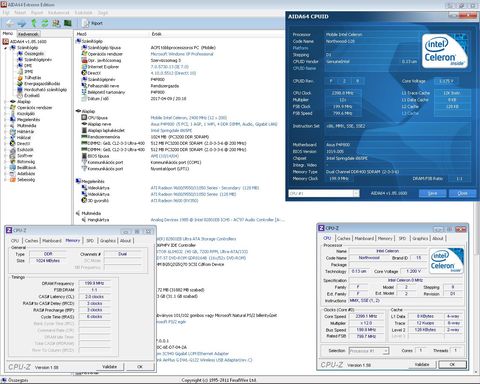480x384 pixels.
Task: Click the green Refresh toolbar icon
Action: [x=45, y=23]
